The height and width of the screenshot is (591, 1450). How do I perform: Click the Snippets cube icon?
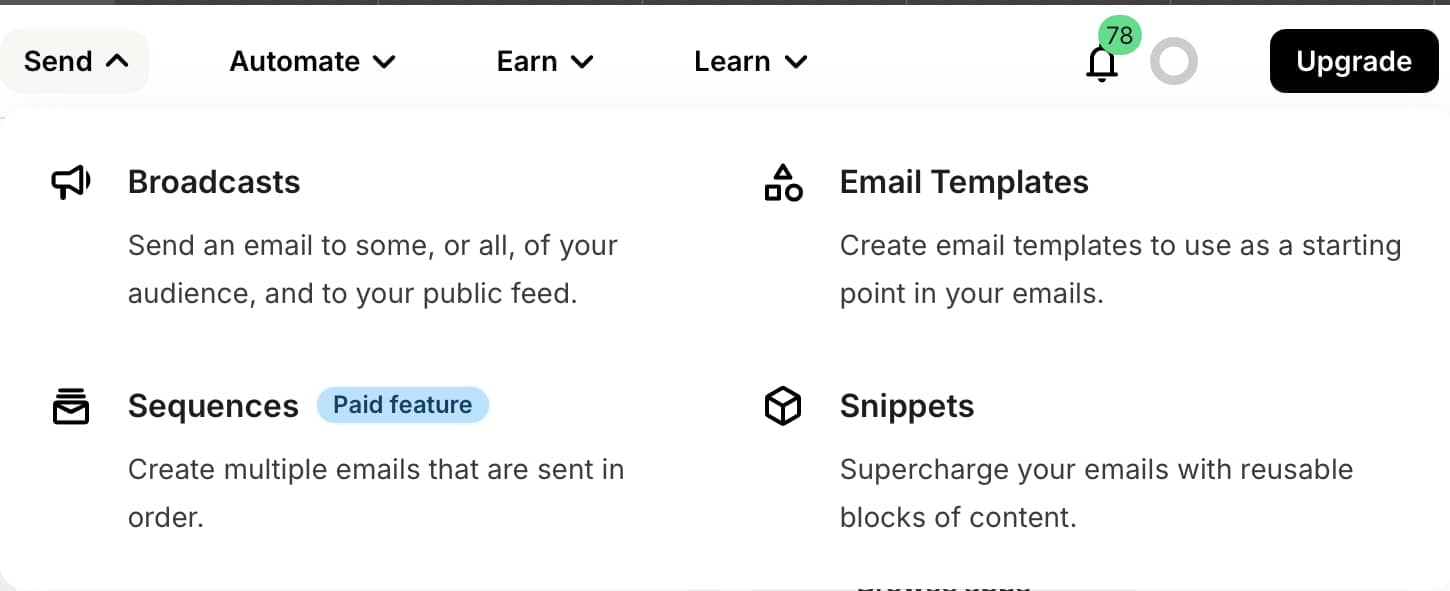[783, 407]
